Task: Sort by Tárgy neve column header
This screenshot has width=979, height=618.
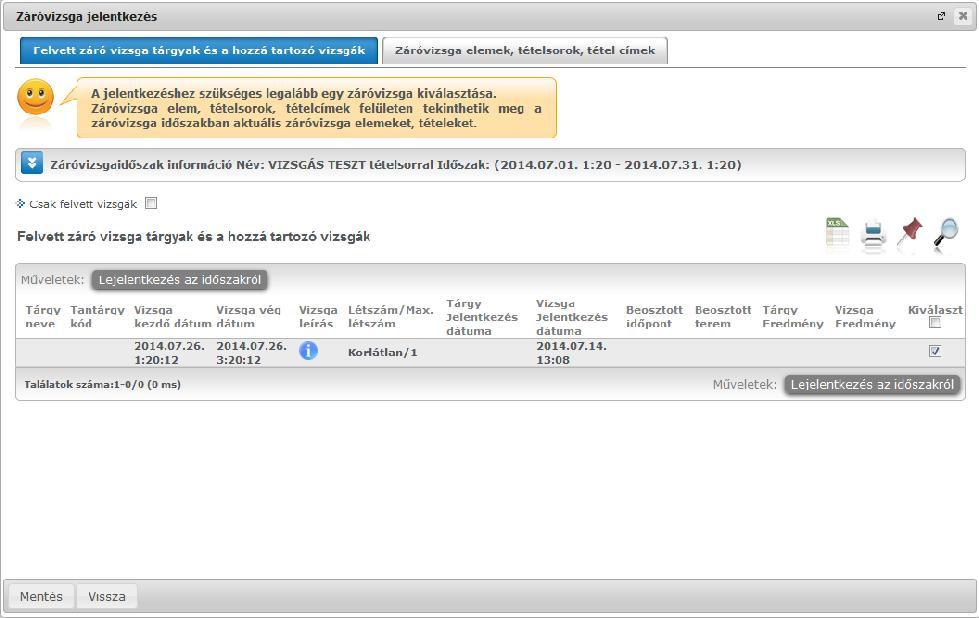Action: (43, 316)
